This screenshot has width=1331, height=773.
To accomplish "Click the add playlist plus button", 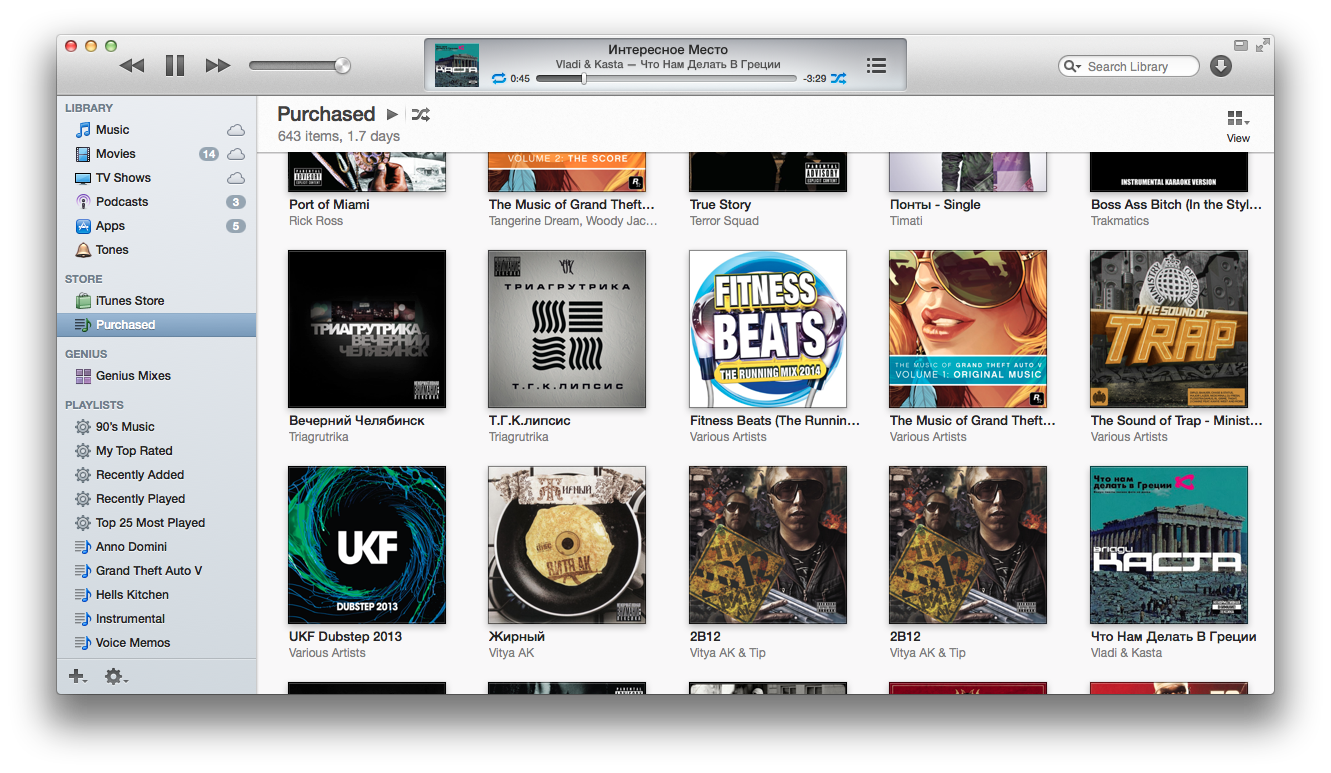I will (77, 677).
